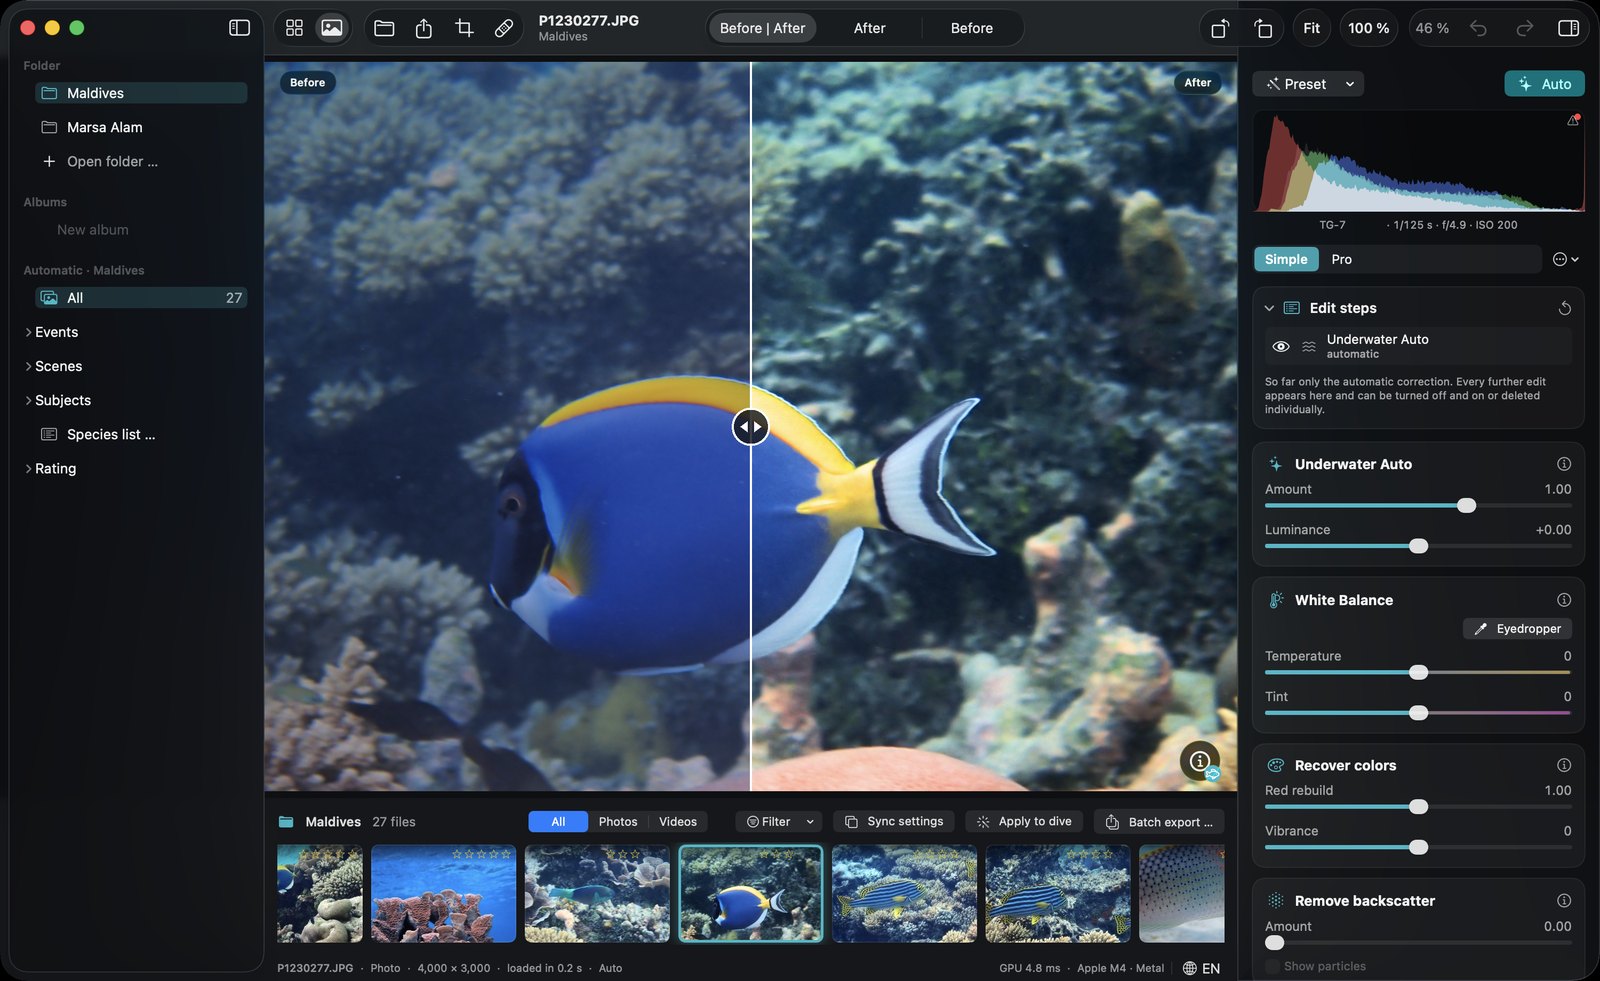This screenshot has height=981, width=1600.
Task: Select the After view tab
Action: point(869,28)
